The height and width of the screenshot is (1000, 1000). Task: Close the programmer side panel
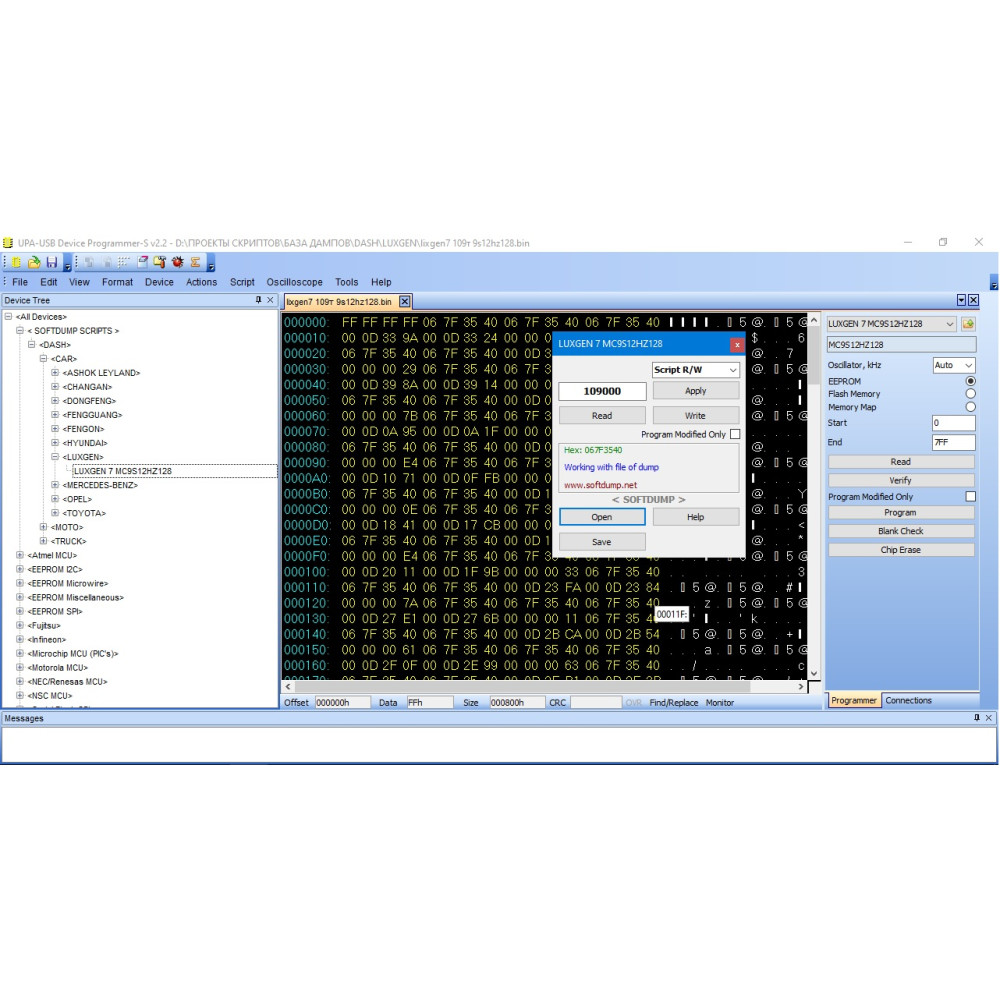click(973, 300)
